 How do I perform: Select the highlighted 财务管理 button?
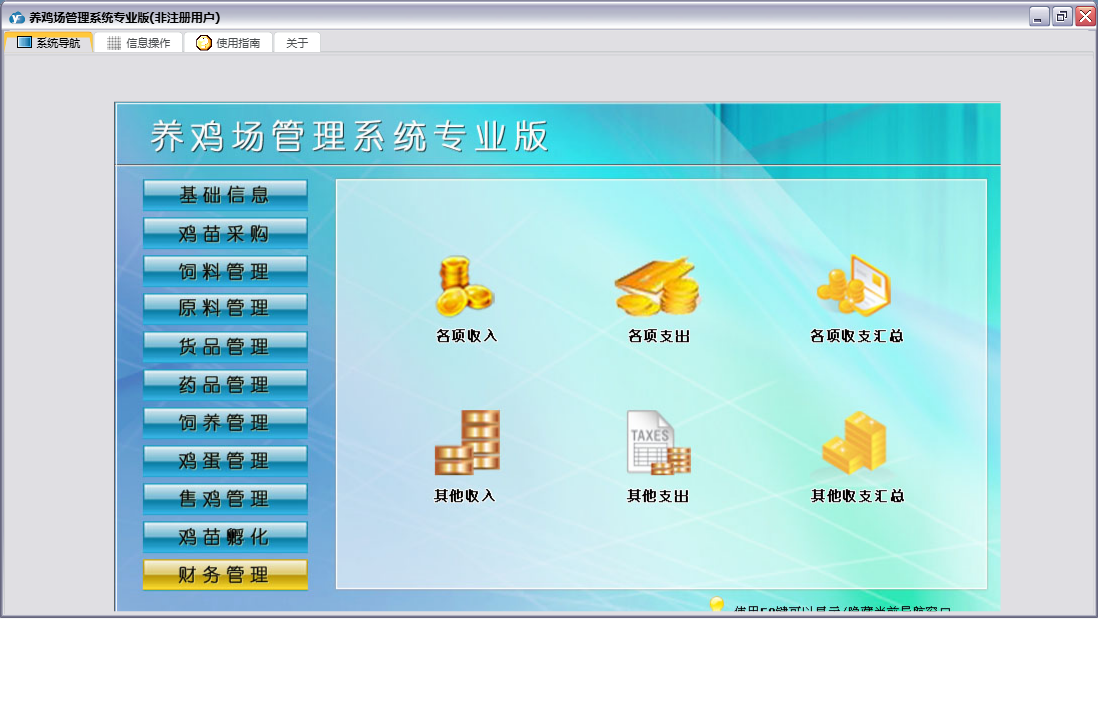click(x=225, y=574)
